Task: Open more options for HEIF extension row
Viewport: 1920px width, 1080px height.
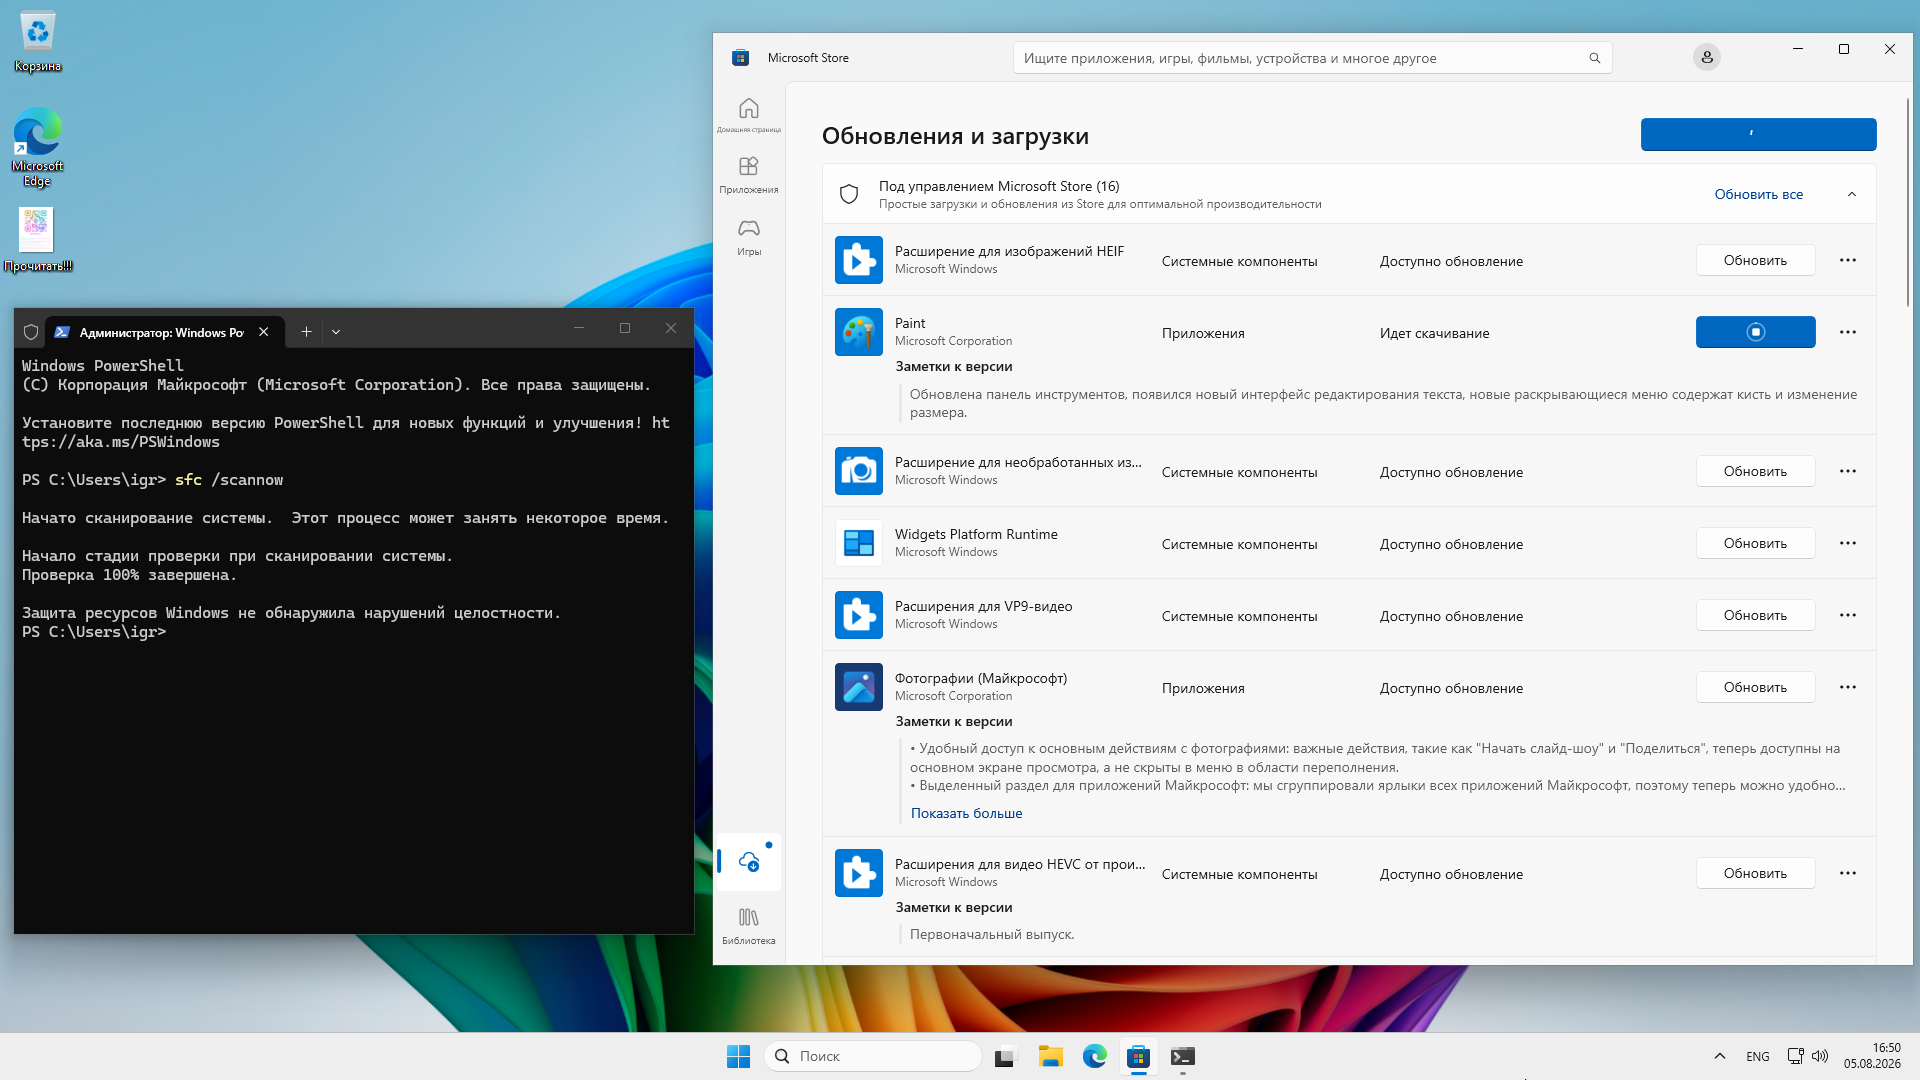Action: tap(1848, 260)
